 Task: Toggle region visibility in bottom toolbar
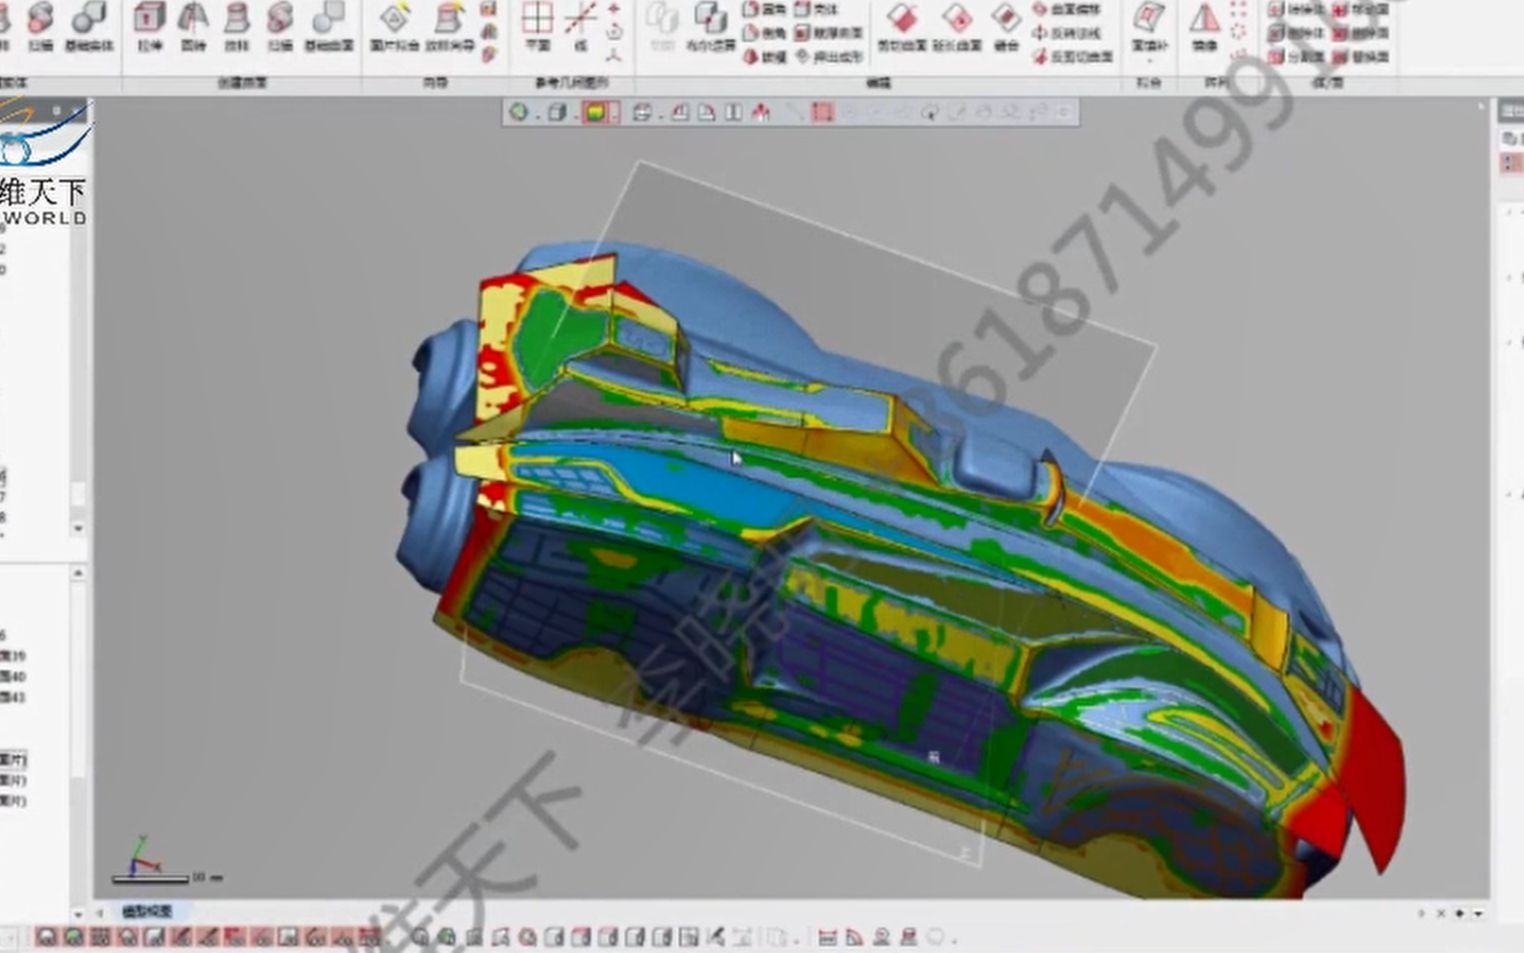(73, 937)
